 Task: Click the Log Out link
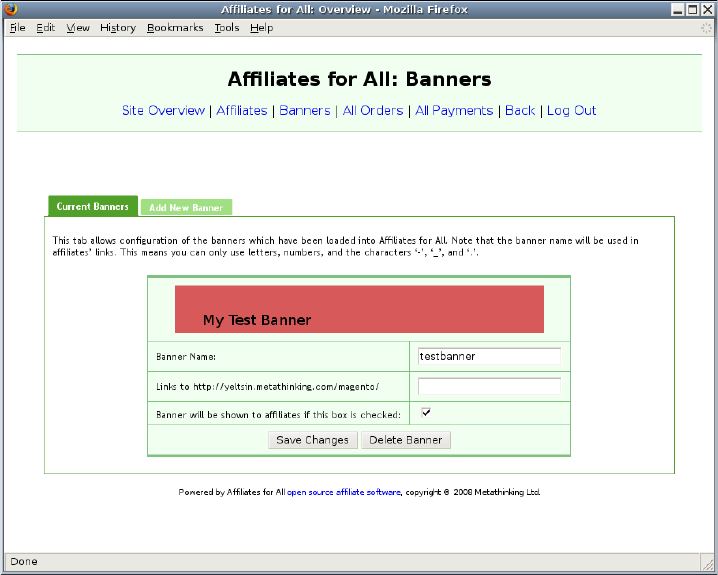pos(571,110)
